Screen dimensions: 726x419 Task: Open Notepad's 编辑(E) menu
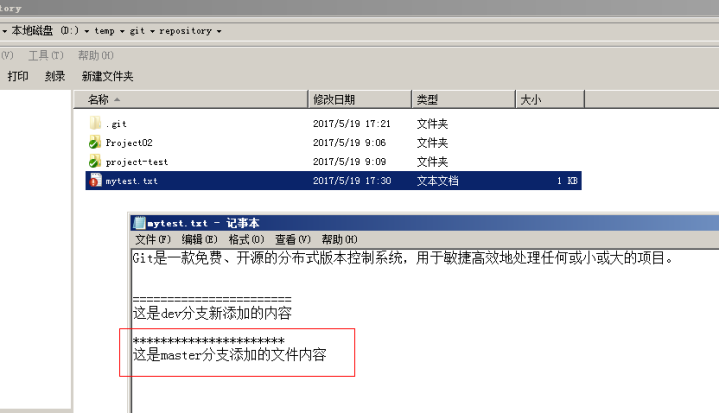tap(199, 239)
